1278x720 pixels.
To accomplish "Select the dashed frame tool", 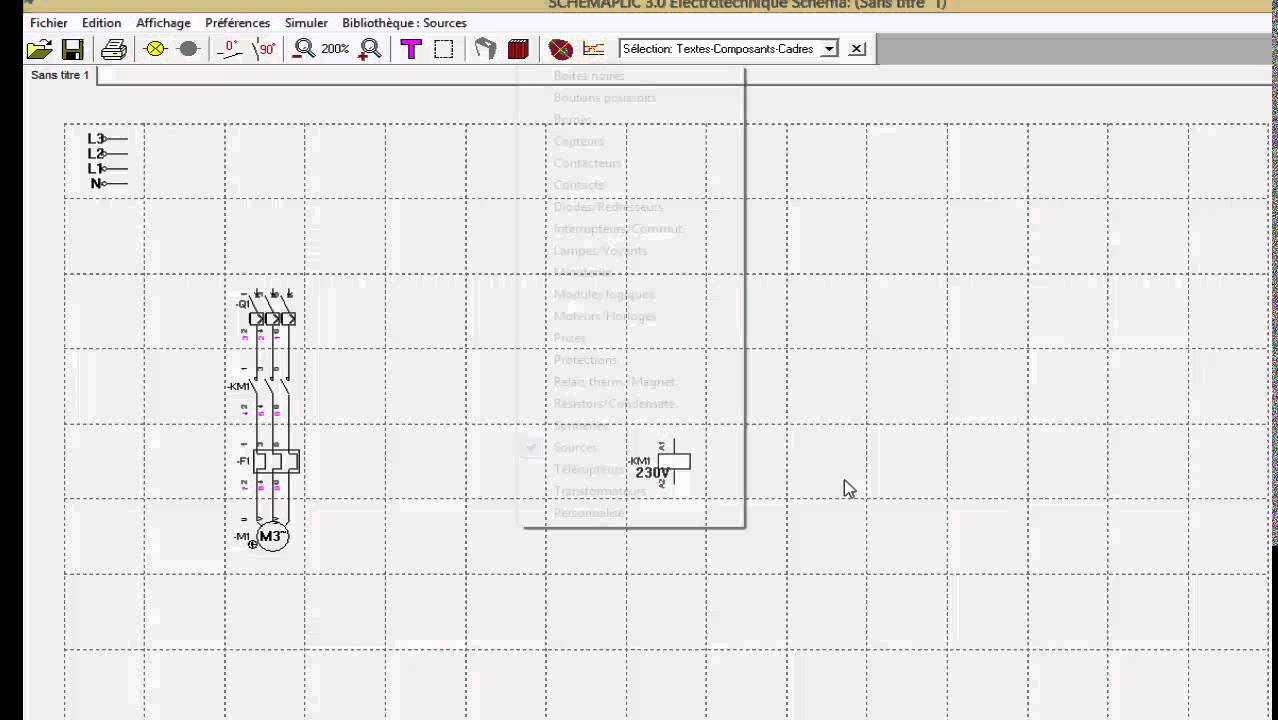I will coord(444,49).
